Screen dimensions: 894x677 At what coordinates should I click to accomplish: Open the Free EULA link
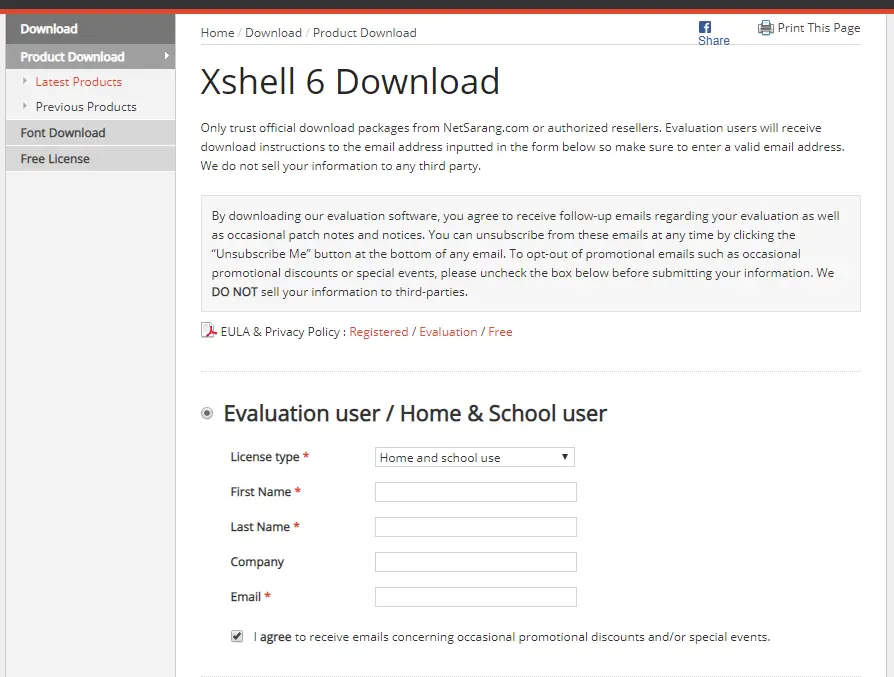[500, 332]
